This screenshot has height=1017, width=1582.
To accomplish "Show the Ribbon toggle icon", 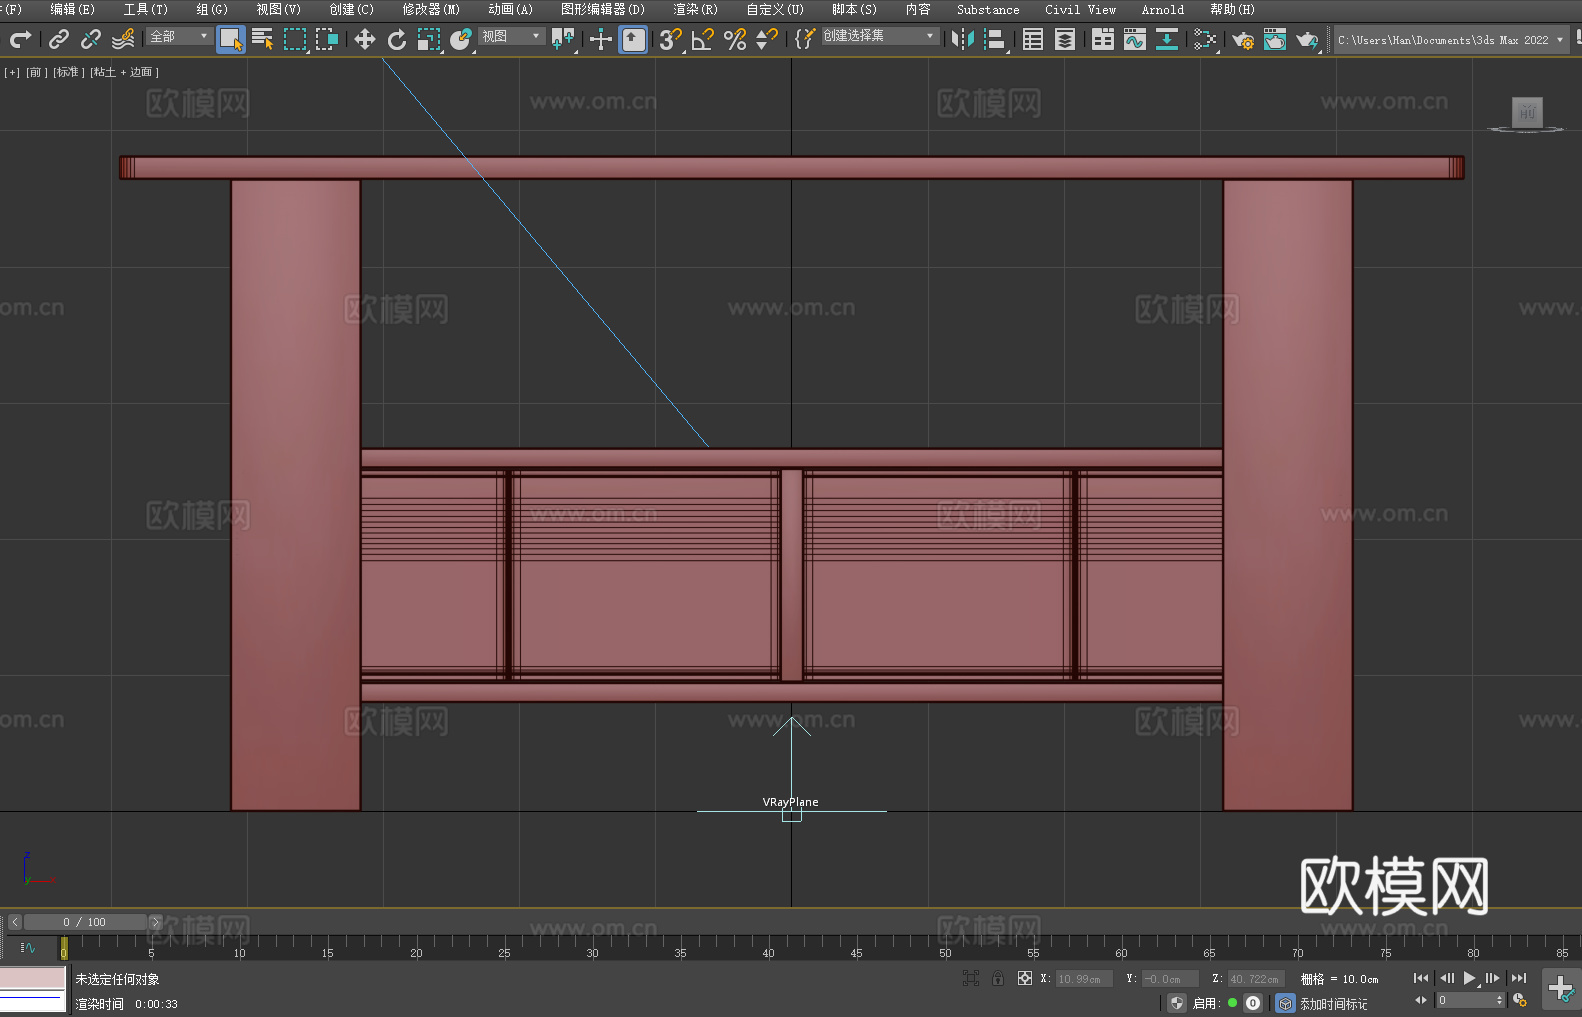I will click(1103, 39).
